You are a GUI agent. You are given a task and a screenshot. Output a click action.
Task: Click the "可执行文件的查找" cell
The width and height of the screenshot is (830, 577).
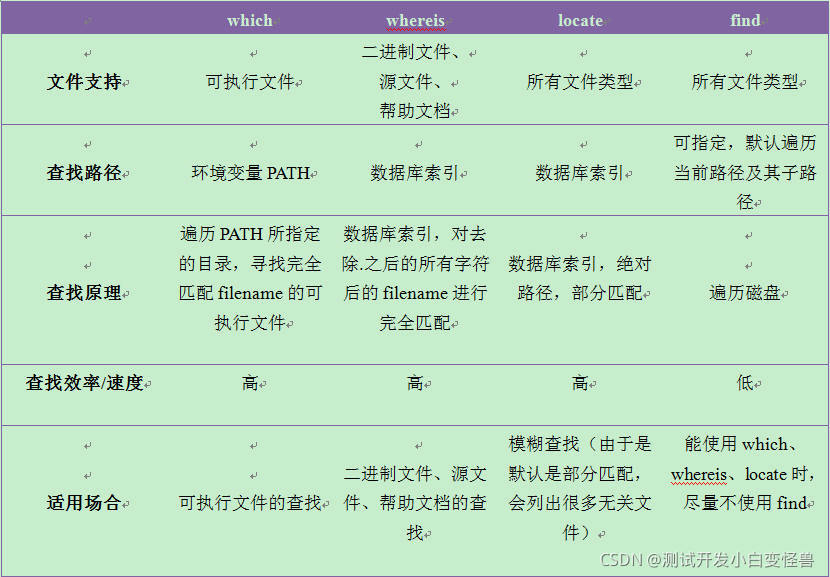(x=249, y=503)
